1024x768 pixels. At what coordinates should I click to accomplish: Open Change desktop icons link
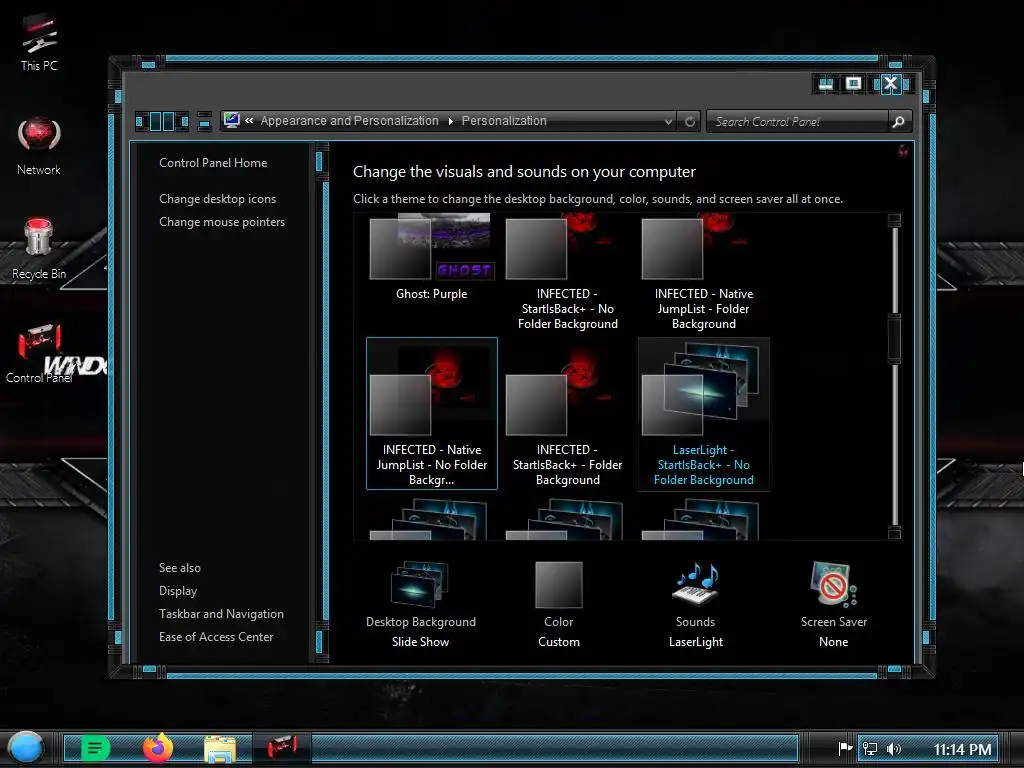click(x=217, y=199)
